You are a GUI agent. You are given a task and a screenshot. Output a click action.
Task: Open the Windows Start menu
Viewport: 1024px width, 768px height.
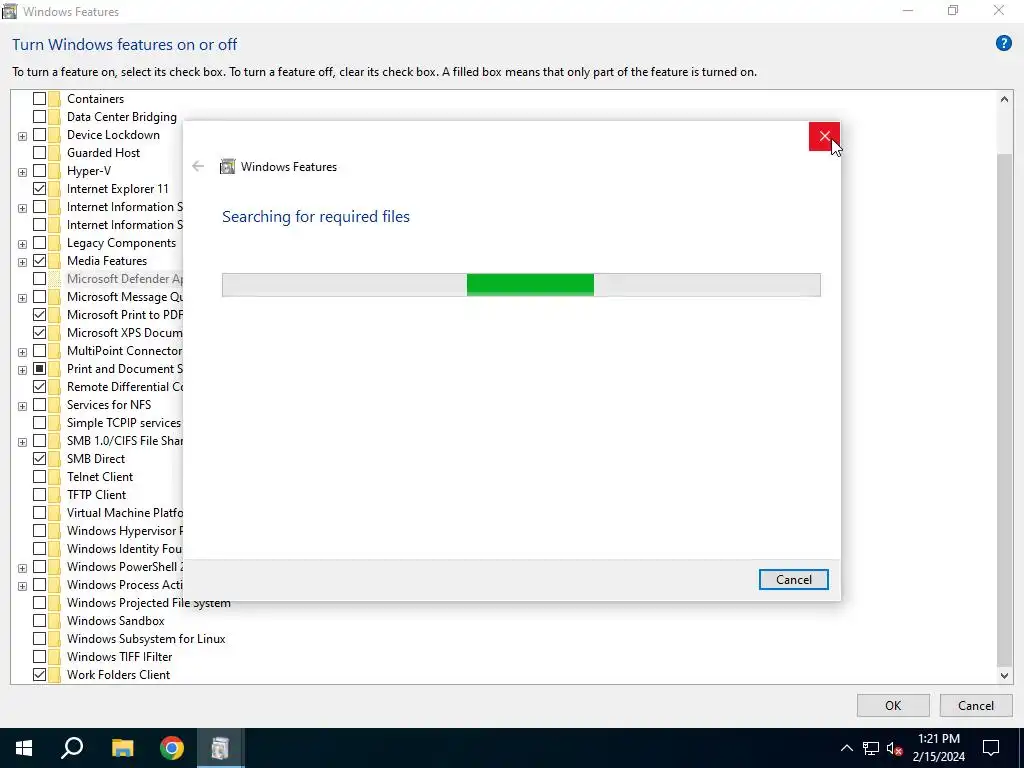(x=24, y=748)
